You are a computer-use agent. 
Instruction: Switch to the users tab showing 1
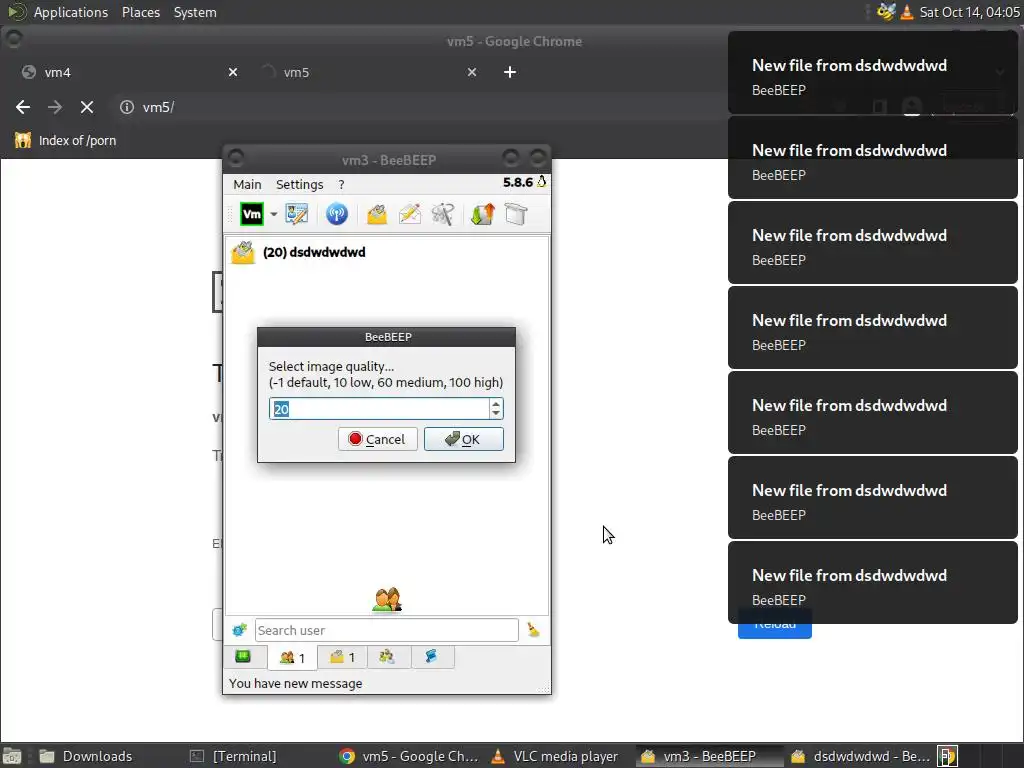(292, 658)
